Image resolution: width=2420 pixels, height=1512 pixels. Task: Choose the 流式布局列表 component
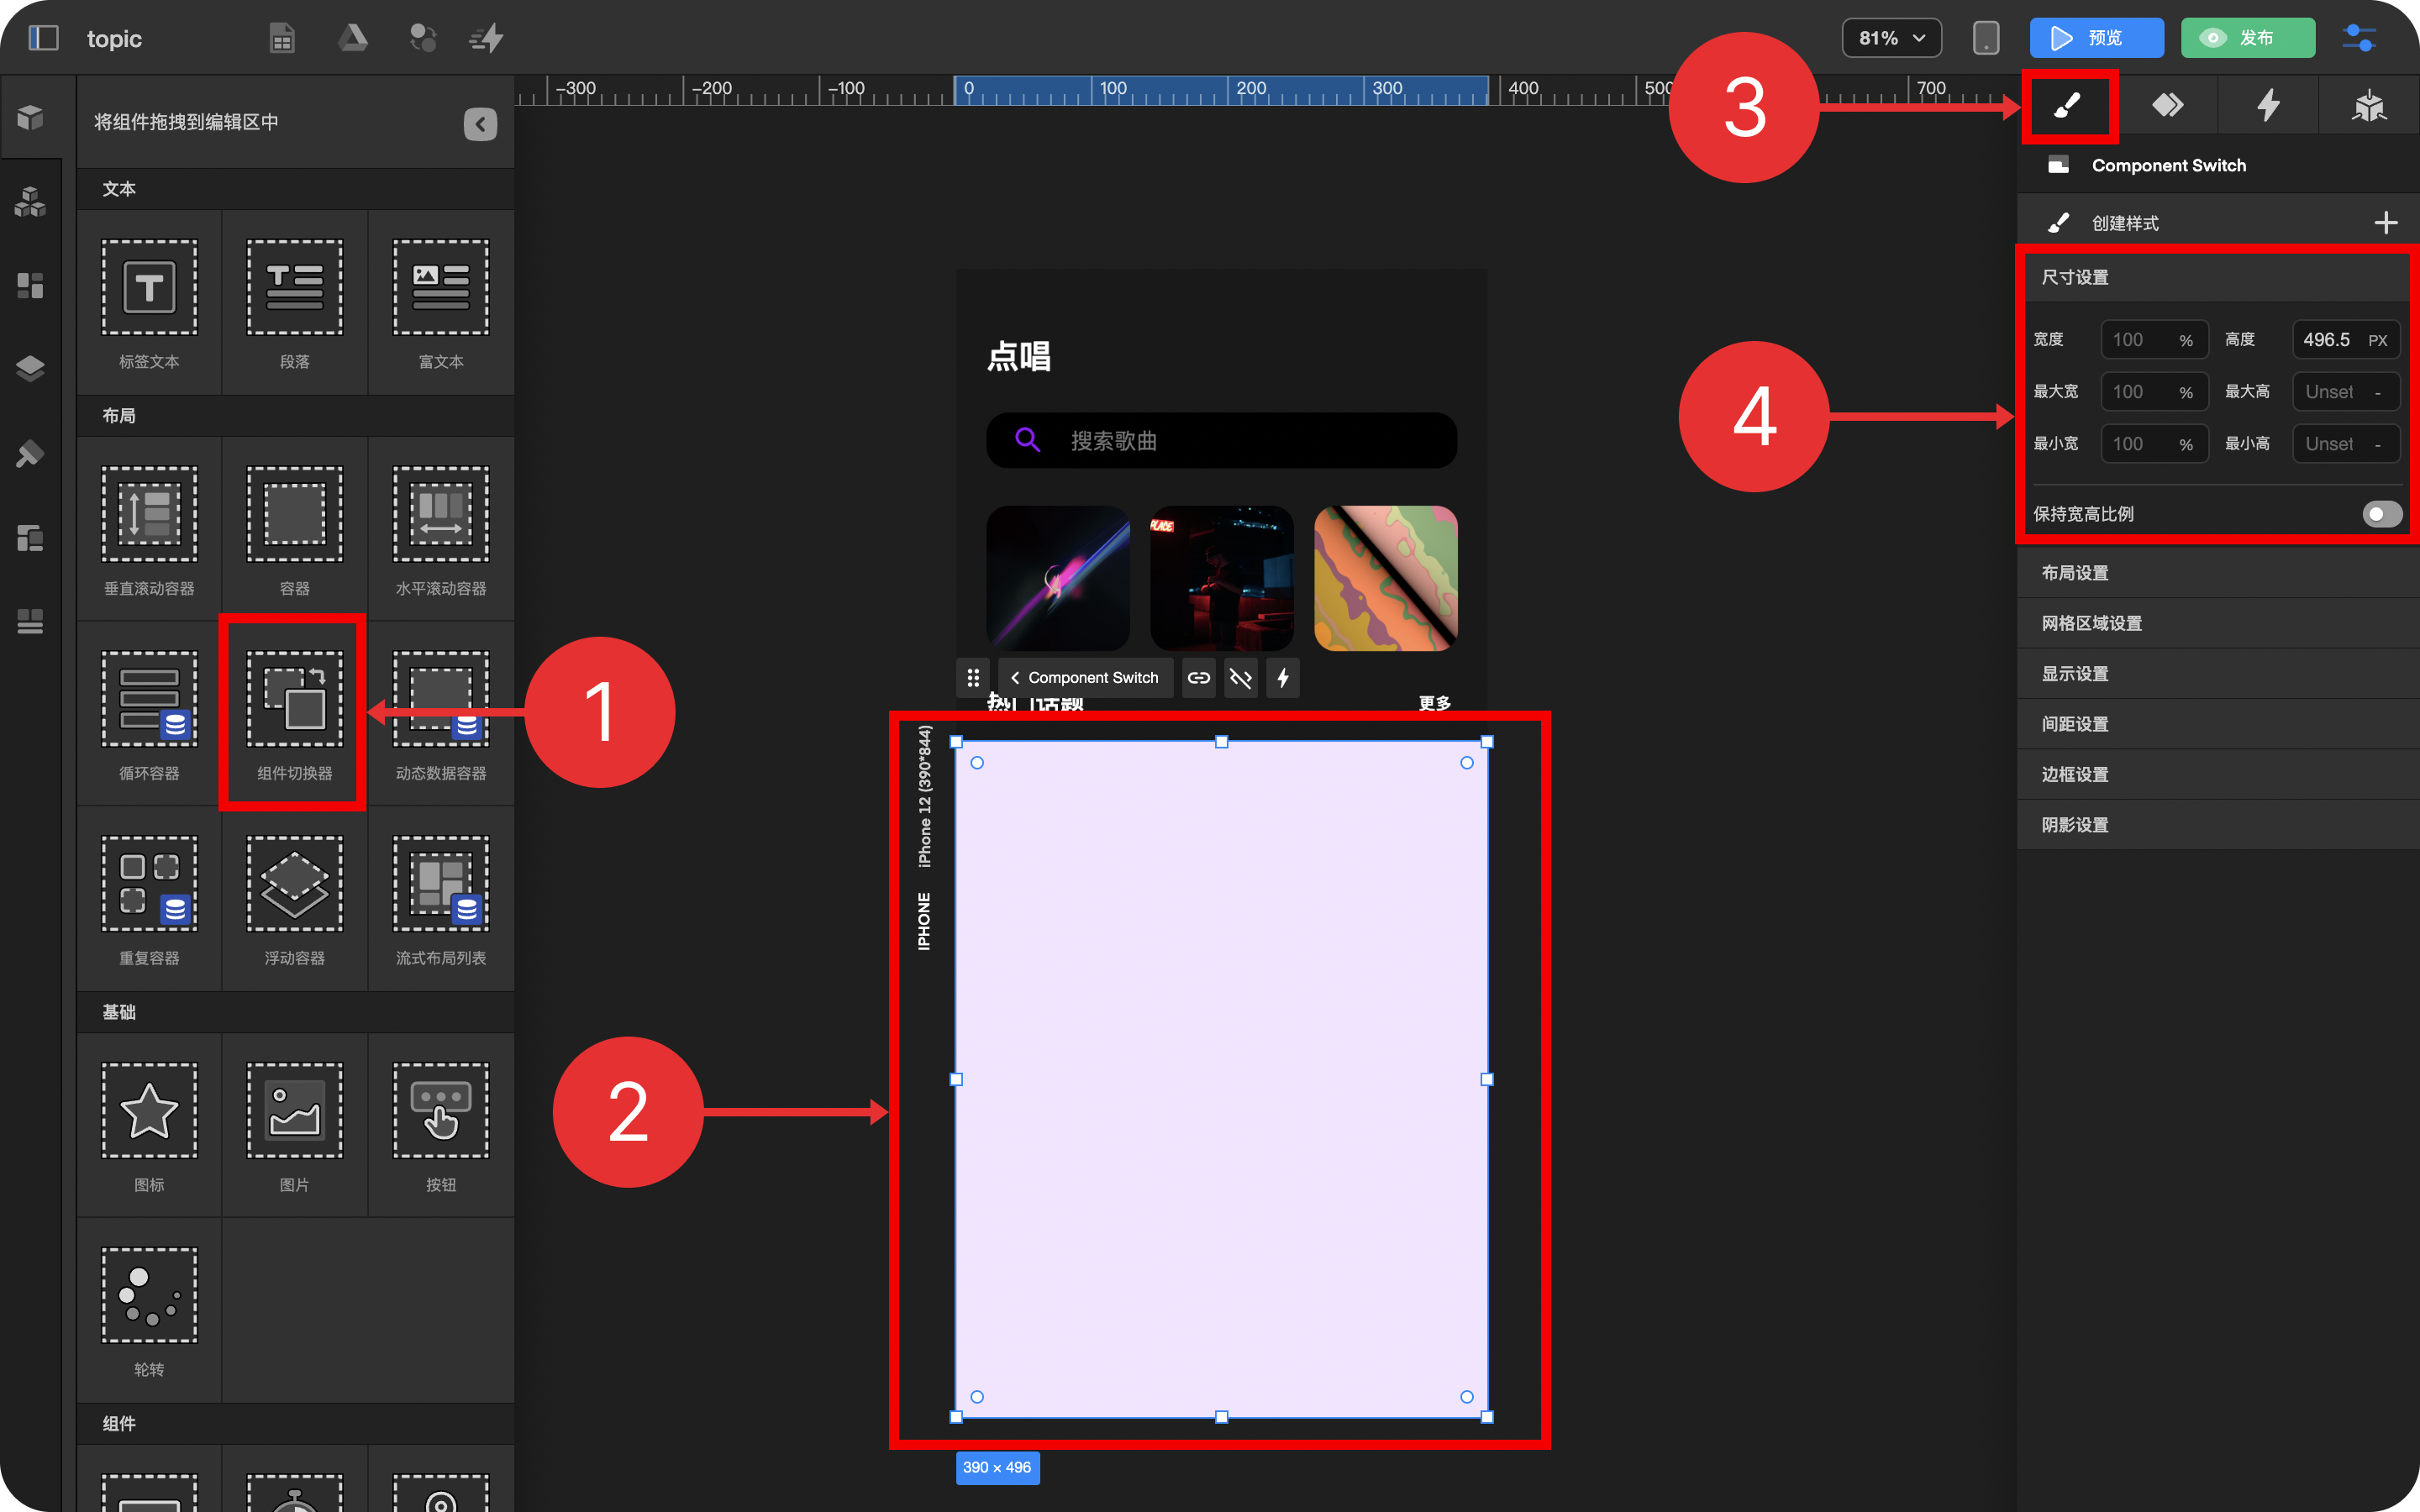tap(441, 899)
